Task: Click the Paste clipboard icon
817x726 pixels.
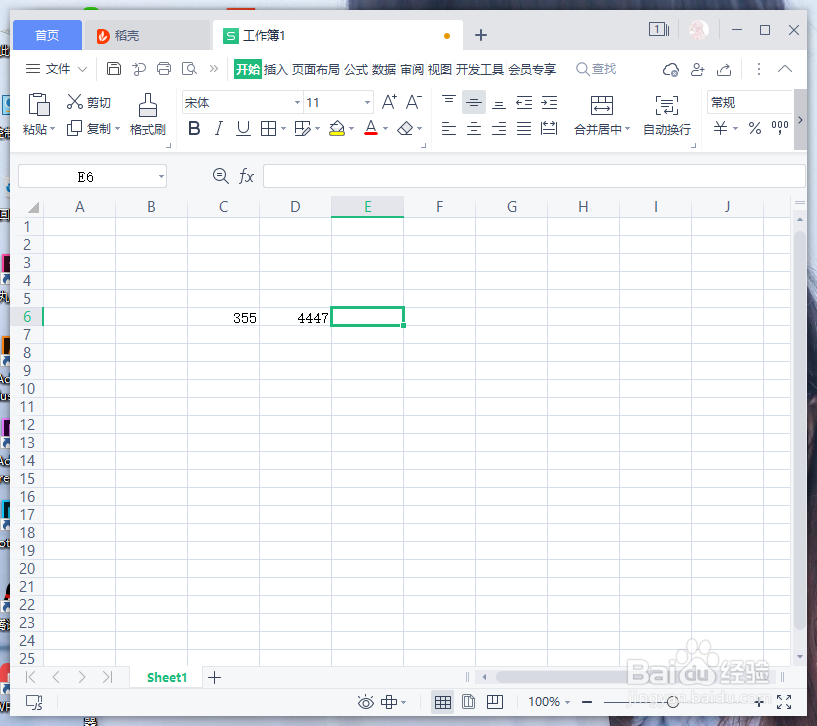Action: (39, 104)
